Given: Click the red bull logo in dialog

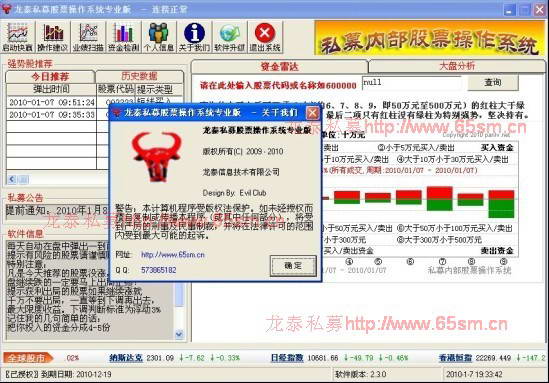Looking at the screenshot, I should [x=157, y=157].
